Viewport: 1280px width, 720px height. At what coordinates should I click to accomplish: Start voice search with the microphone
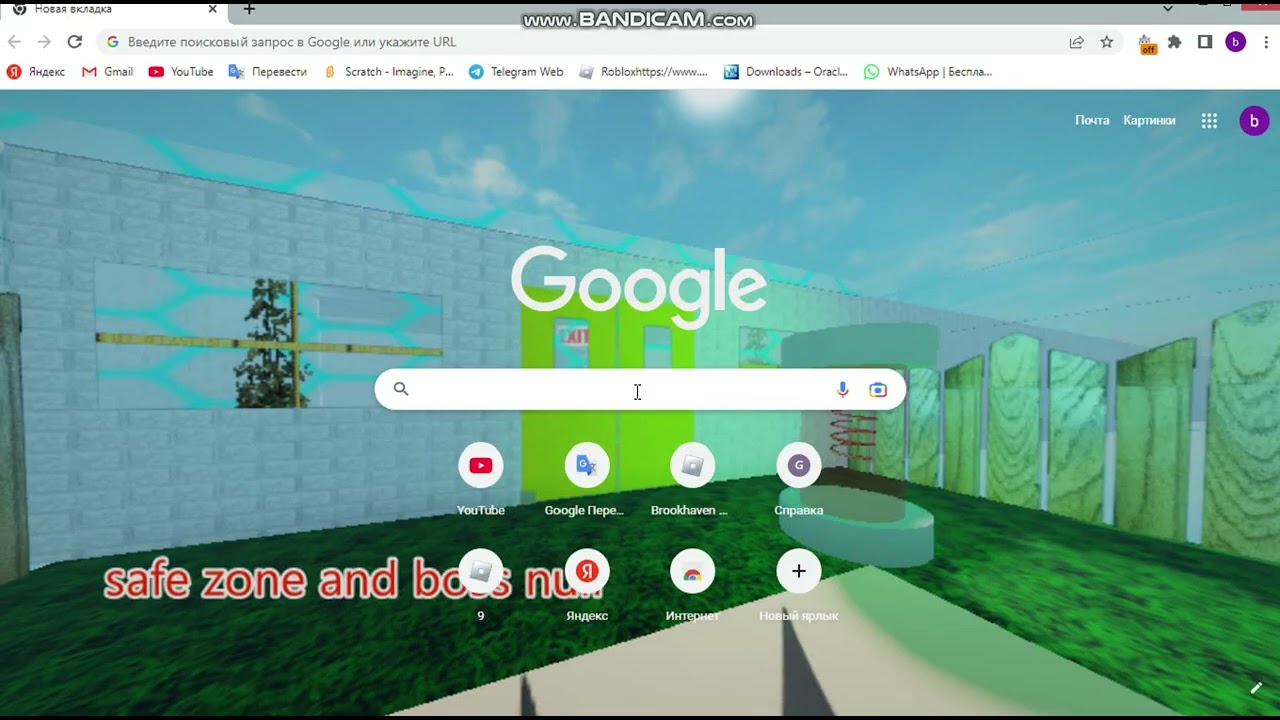pyautogui.click(x=842, y=390)
